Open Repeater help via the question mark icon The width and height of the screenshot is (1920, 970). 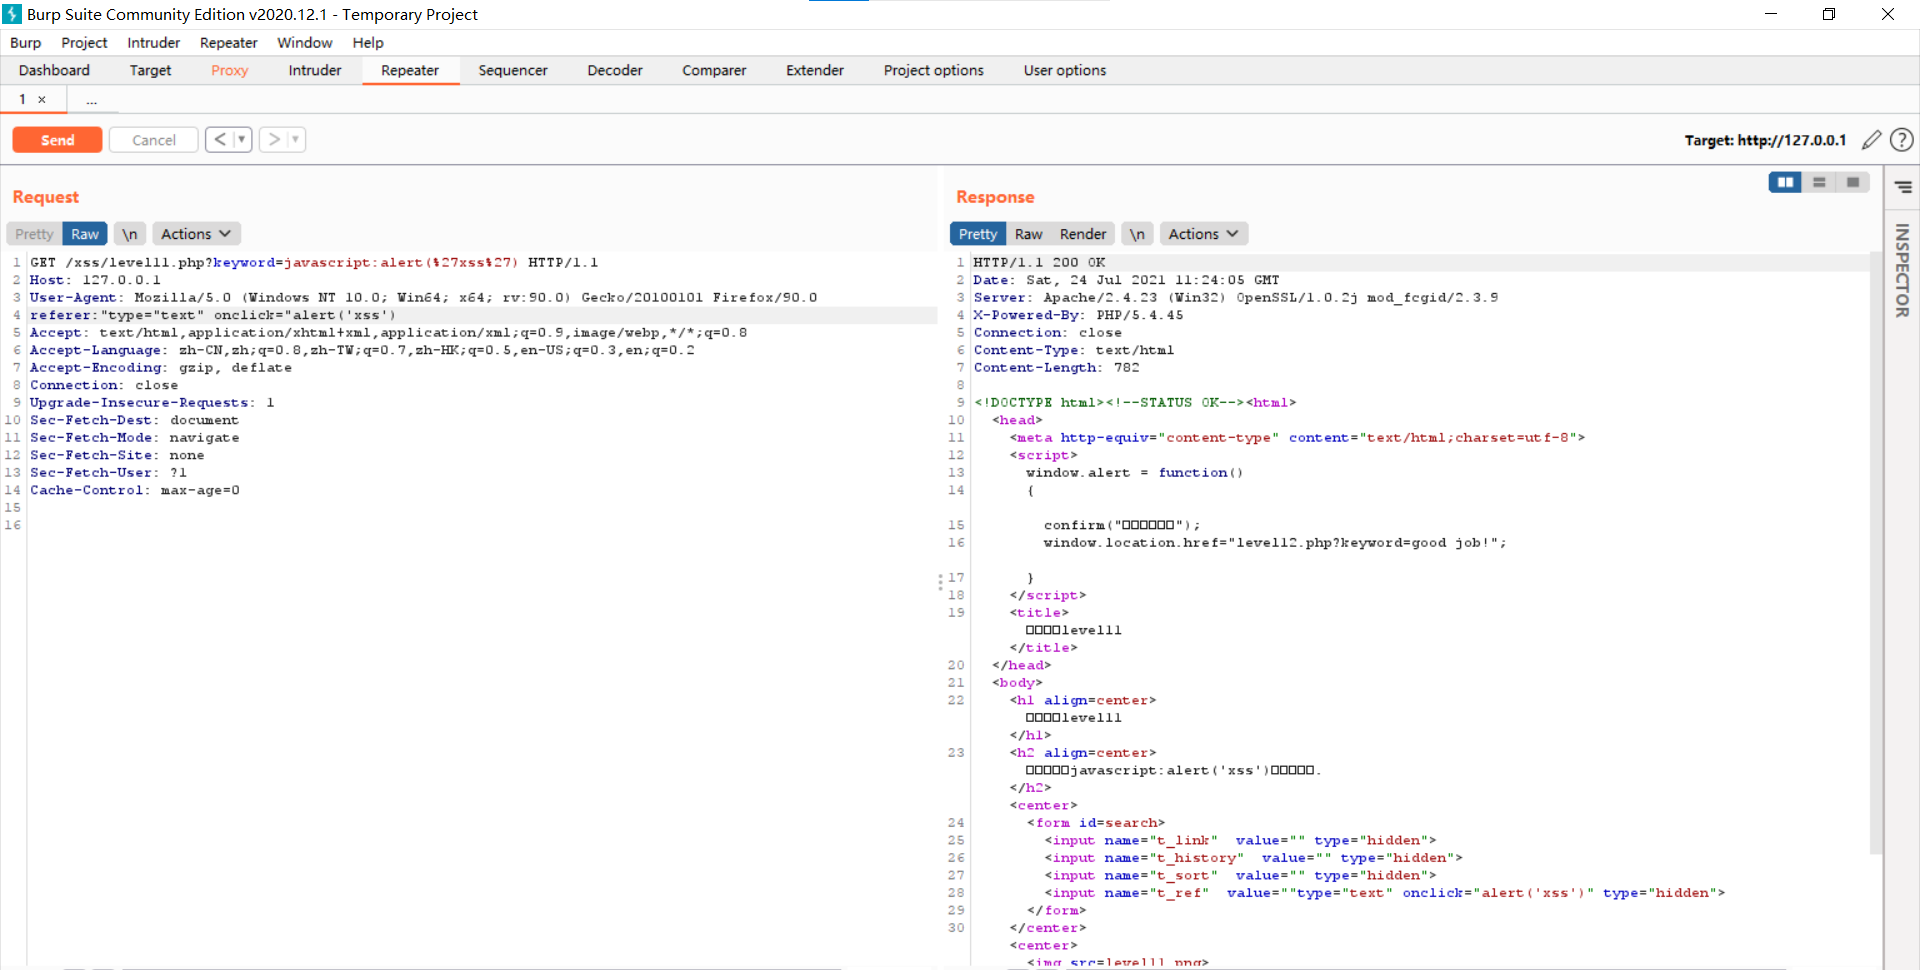(x=1902, y=140)
